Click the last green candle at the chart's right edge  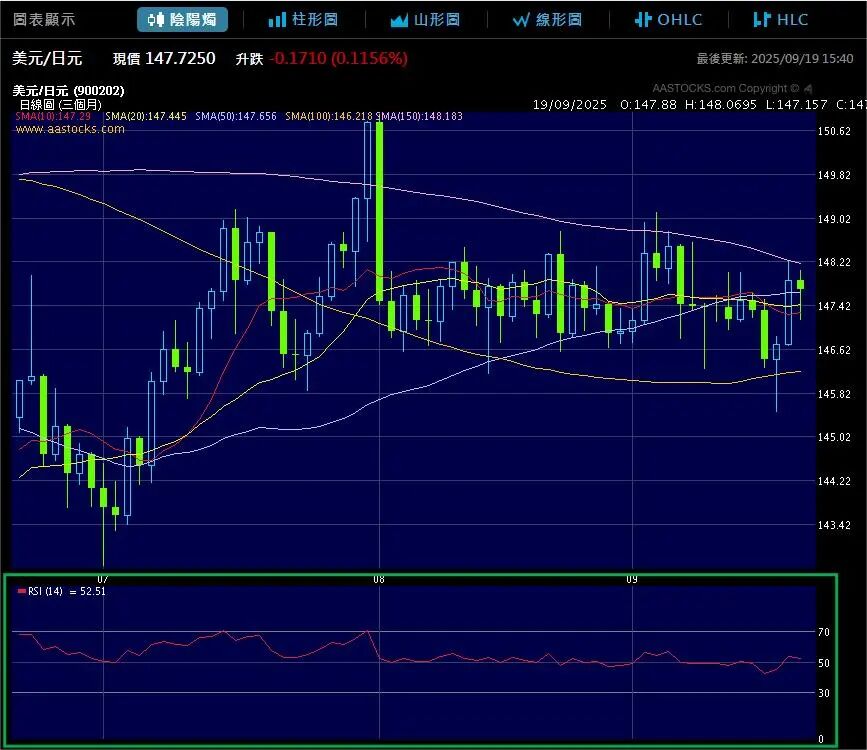800,284
